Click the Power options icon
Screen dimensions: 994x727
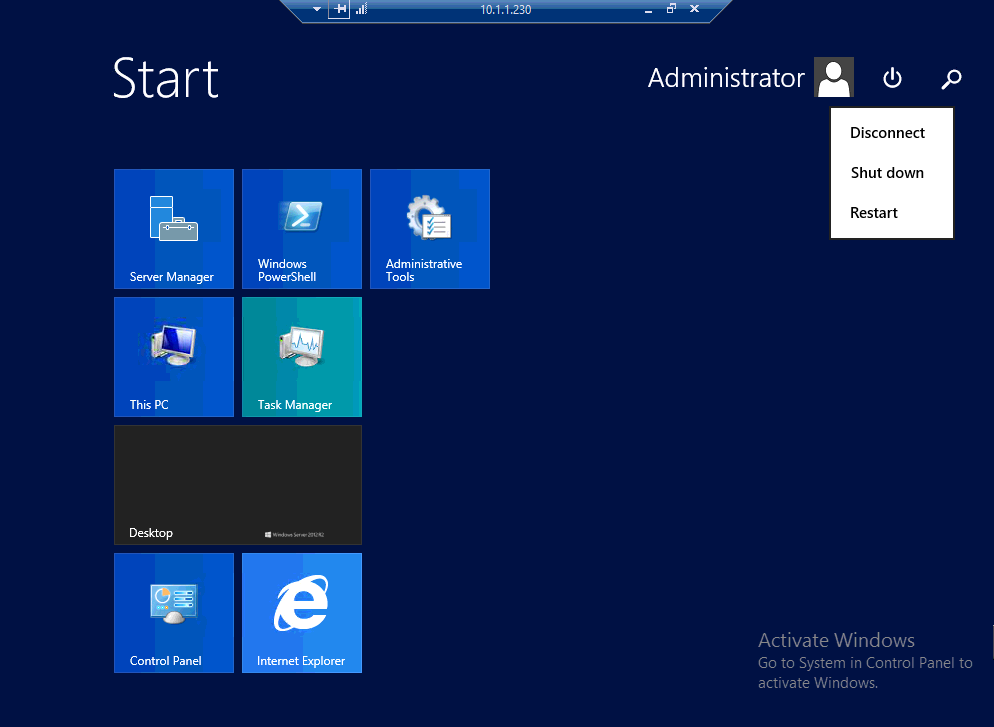click(892, 78)
